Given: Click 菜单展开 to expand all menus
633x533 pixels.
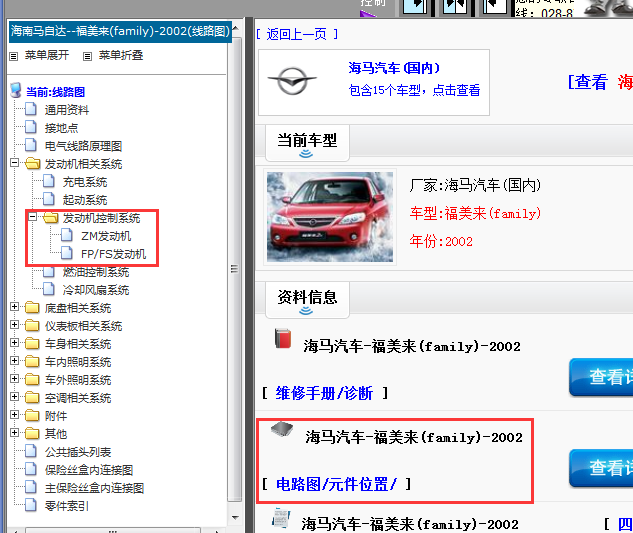Looking at the screenshot, I should tap(47, 55).
